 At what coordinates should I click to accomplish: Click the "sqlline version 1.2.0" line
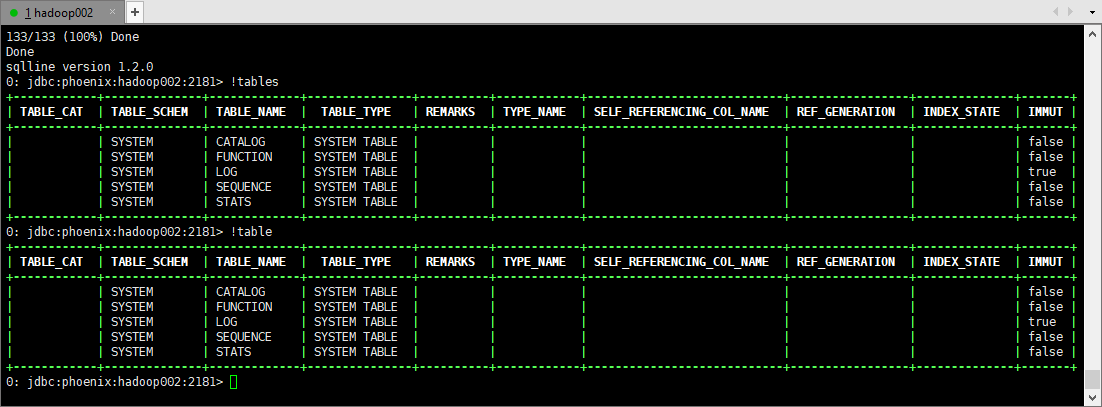coord(79,67)
